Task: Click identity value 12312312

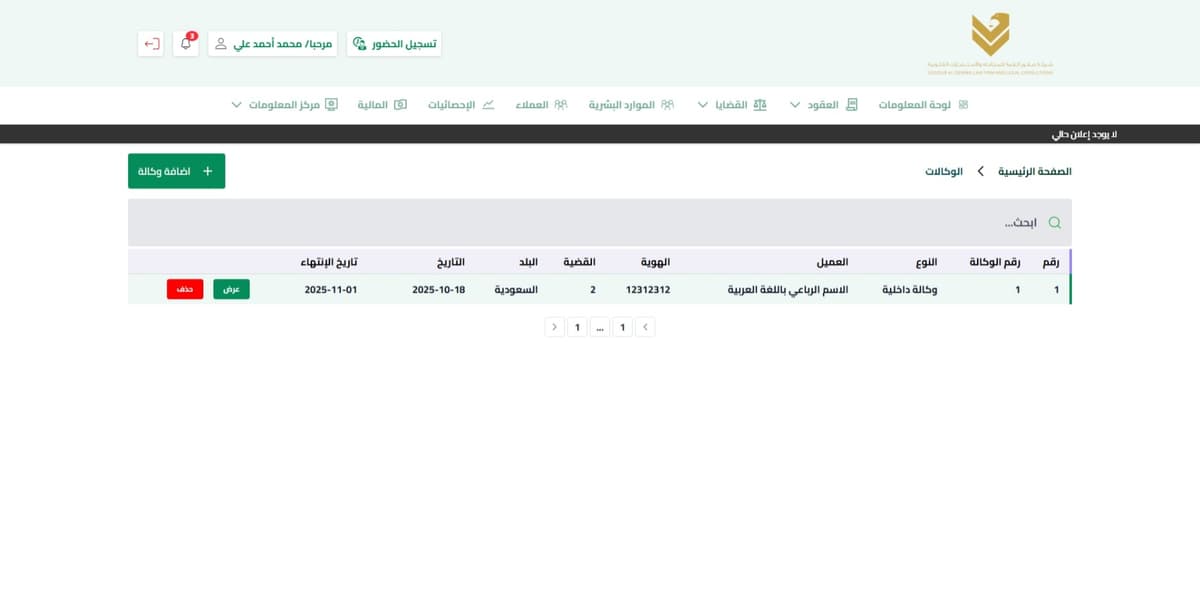Action: click(648, 290)
